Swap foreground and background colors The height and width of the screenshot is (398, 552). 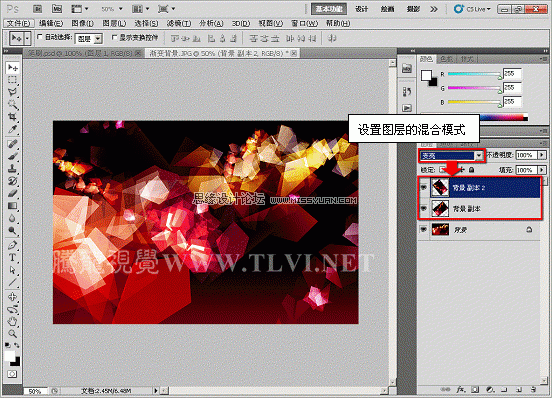[17, 346]
